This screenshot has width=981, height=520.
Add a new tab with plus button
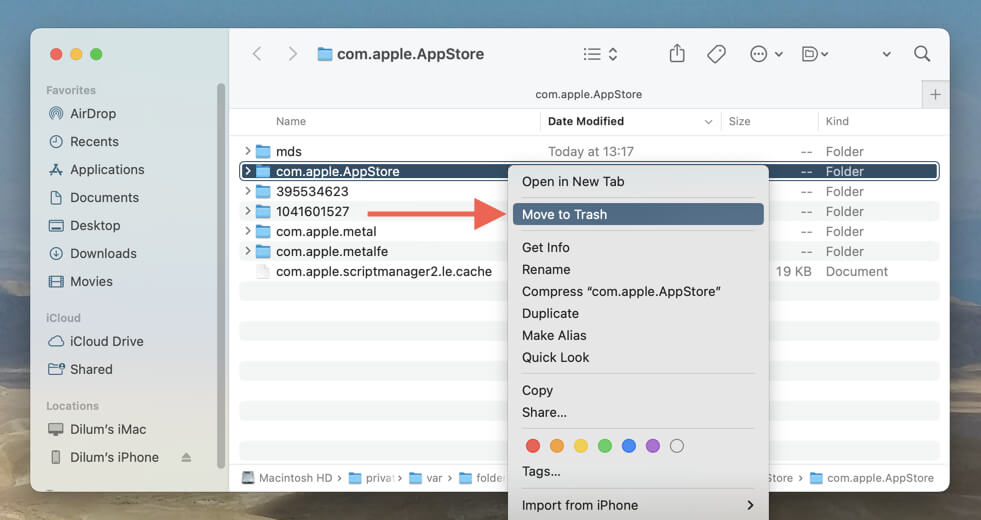pyautogui.click(x=935, y=94)
